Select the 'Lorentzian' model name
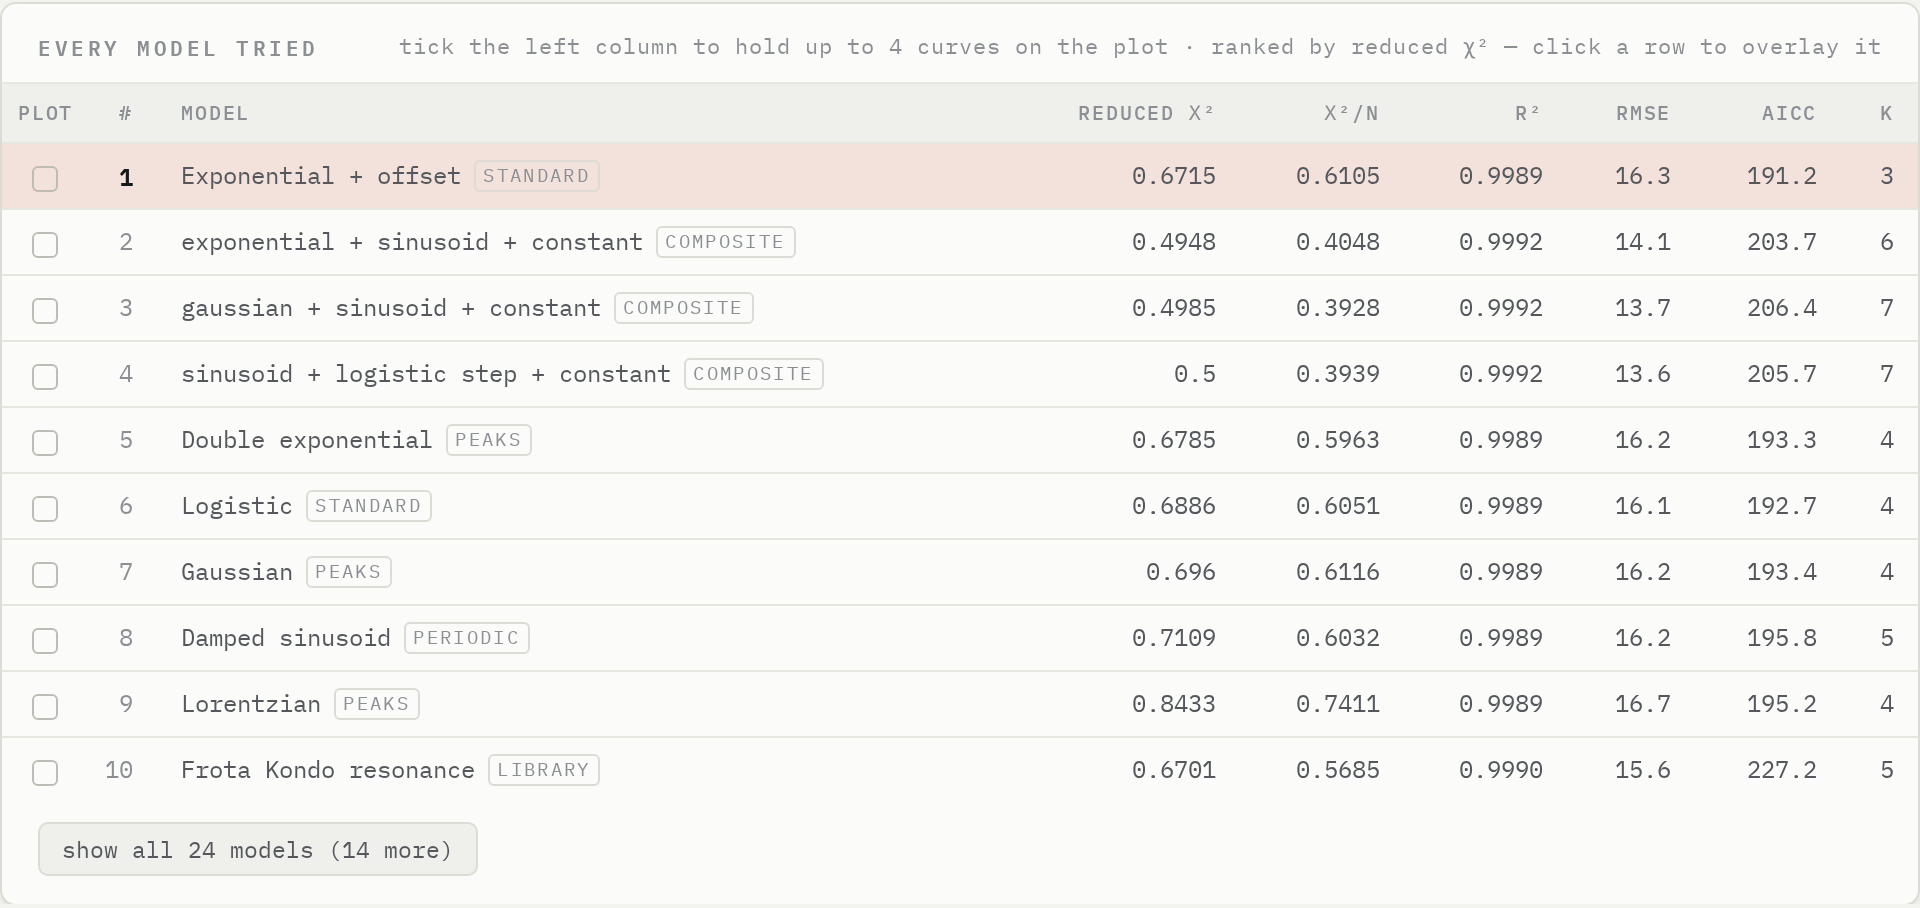Image resolution: width=1920 pixels, height=908 pixels. pos(251,704)
